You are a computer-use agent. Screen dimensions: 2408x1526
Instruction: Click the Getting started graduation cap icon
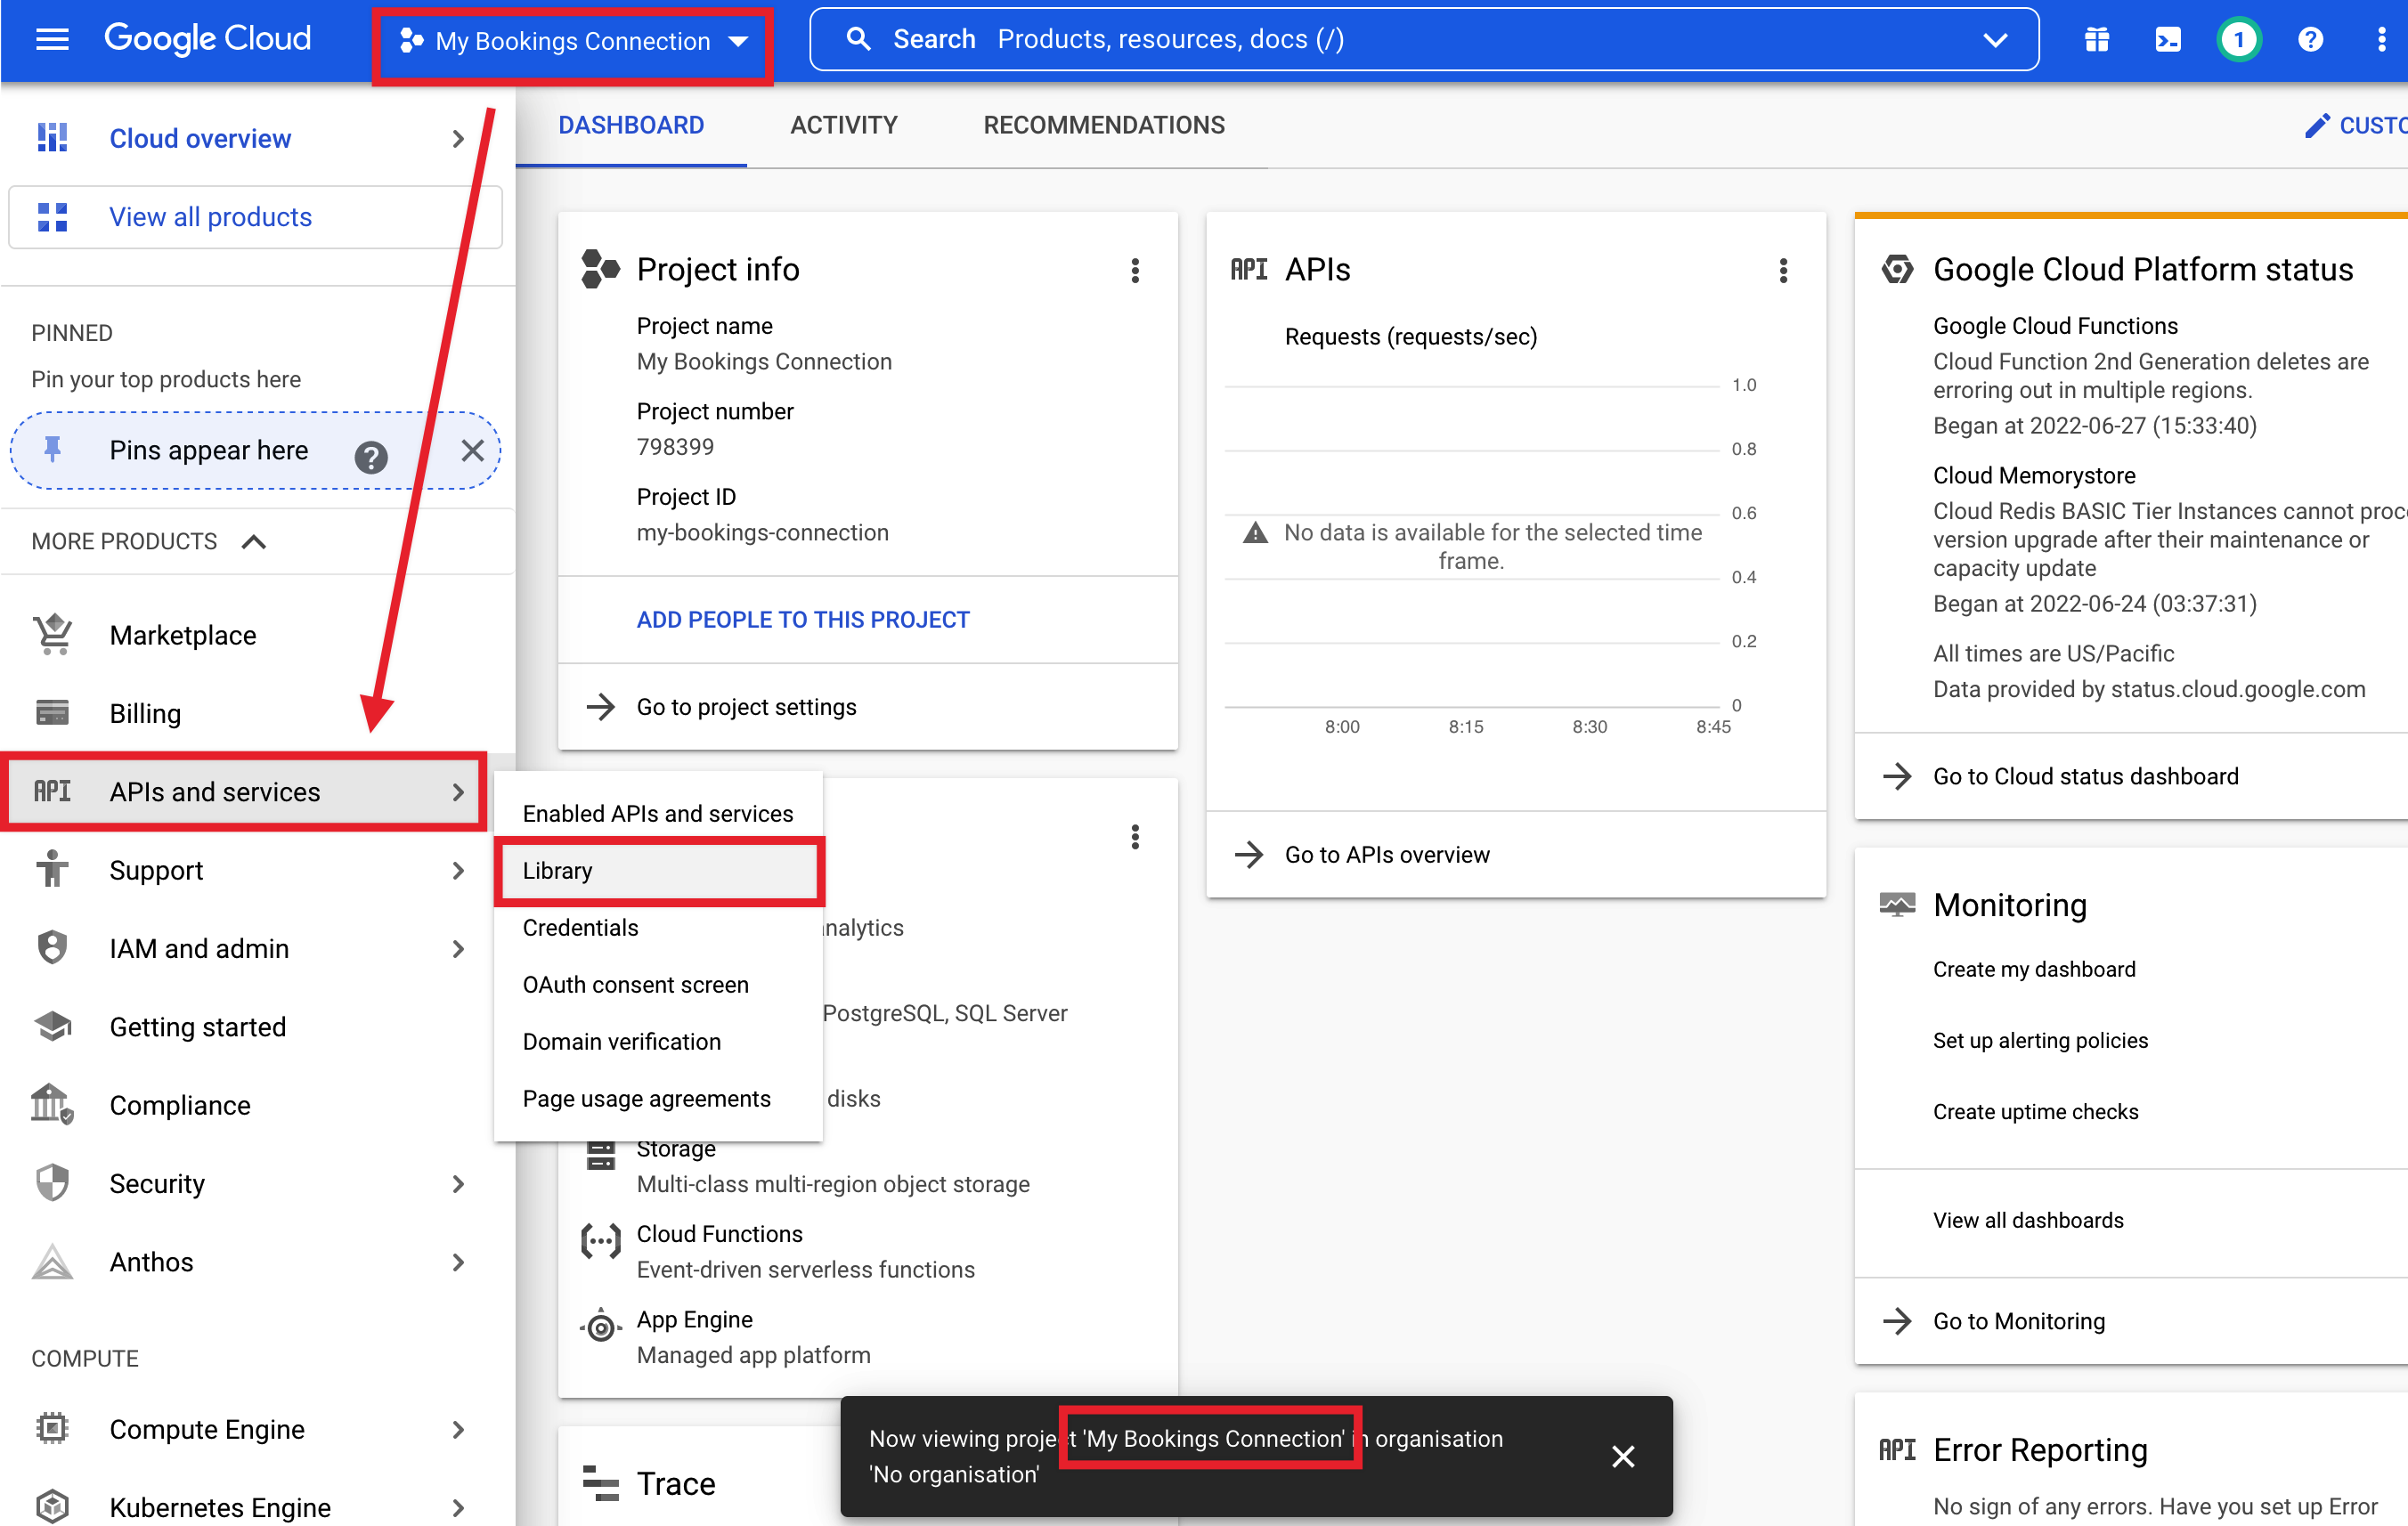tap(52, 1026)
